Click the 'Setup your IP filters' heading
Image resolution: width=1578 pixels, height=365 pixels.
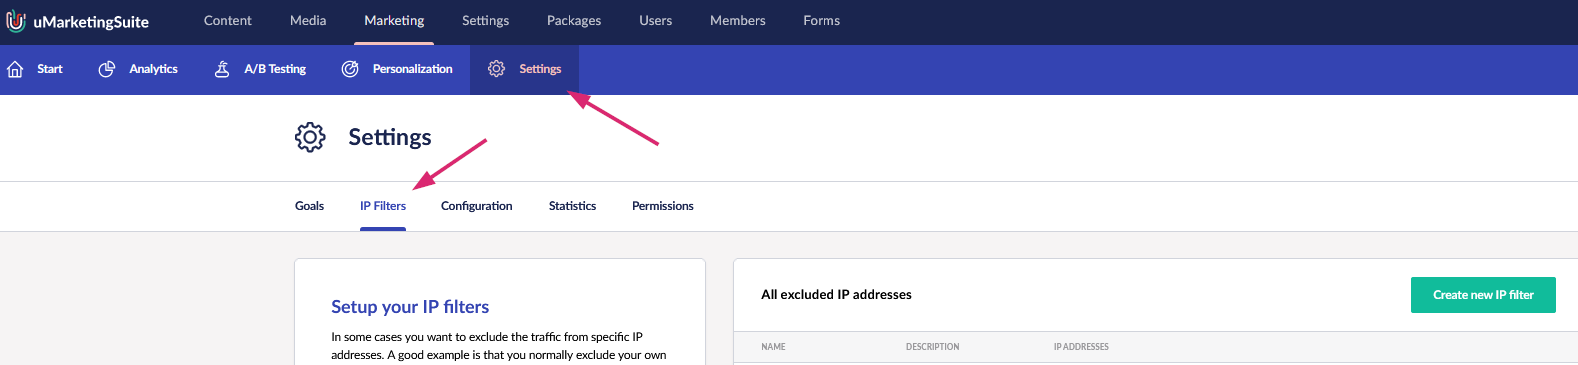point(410,307)
